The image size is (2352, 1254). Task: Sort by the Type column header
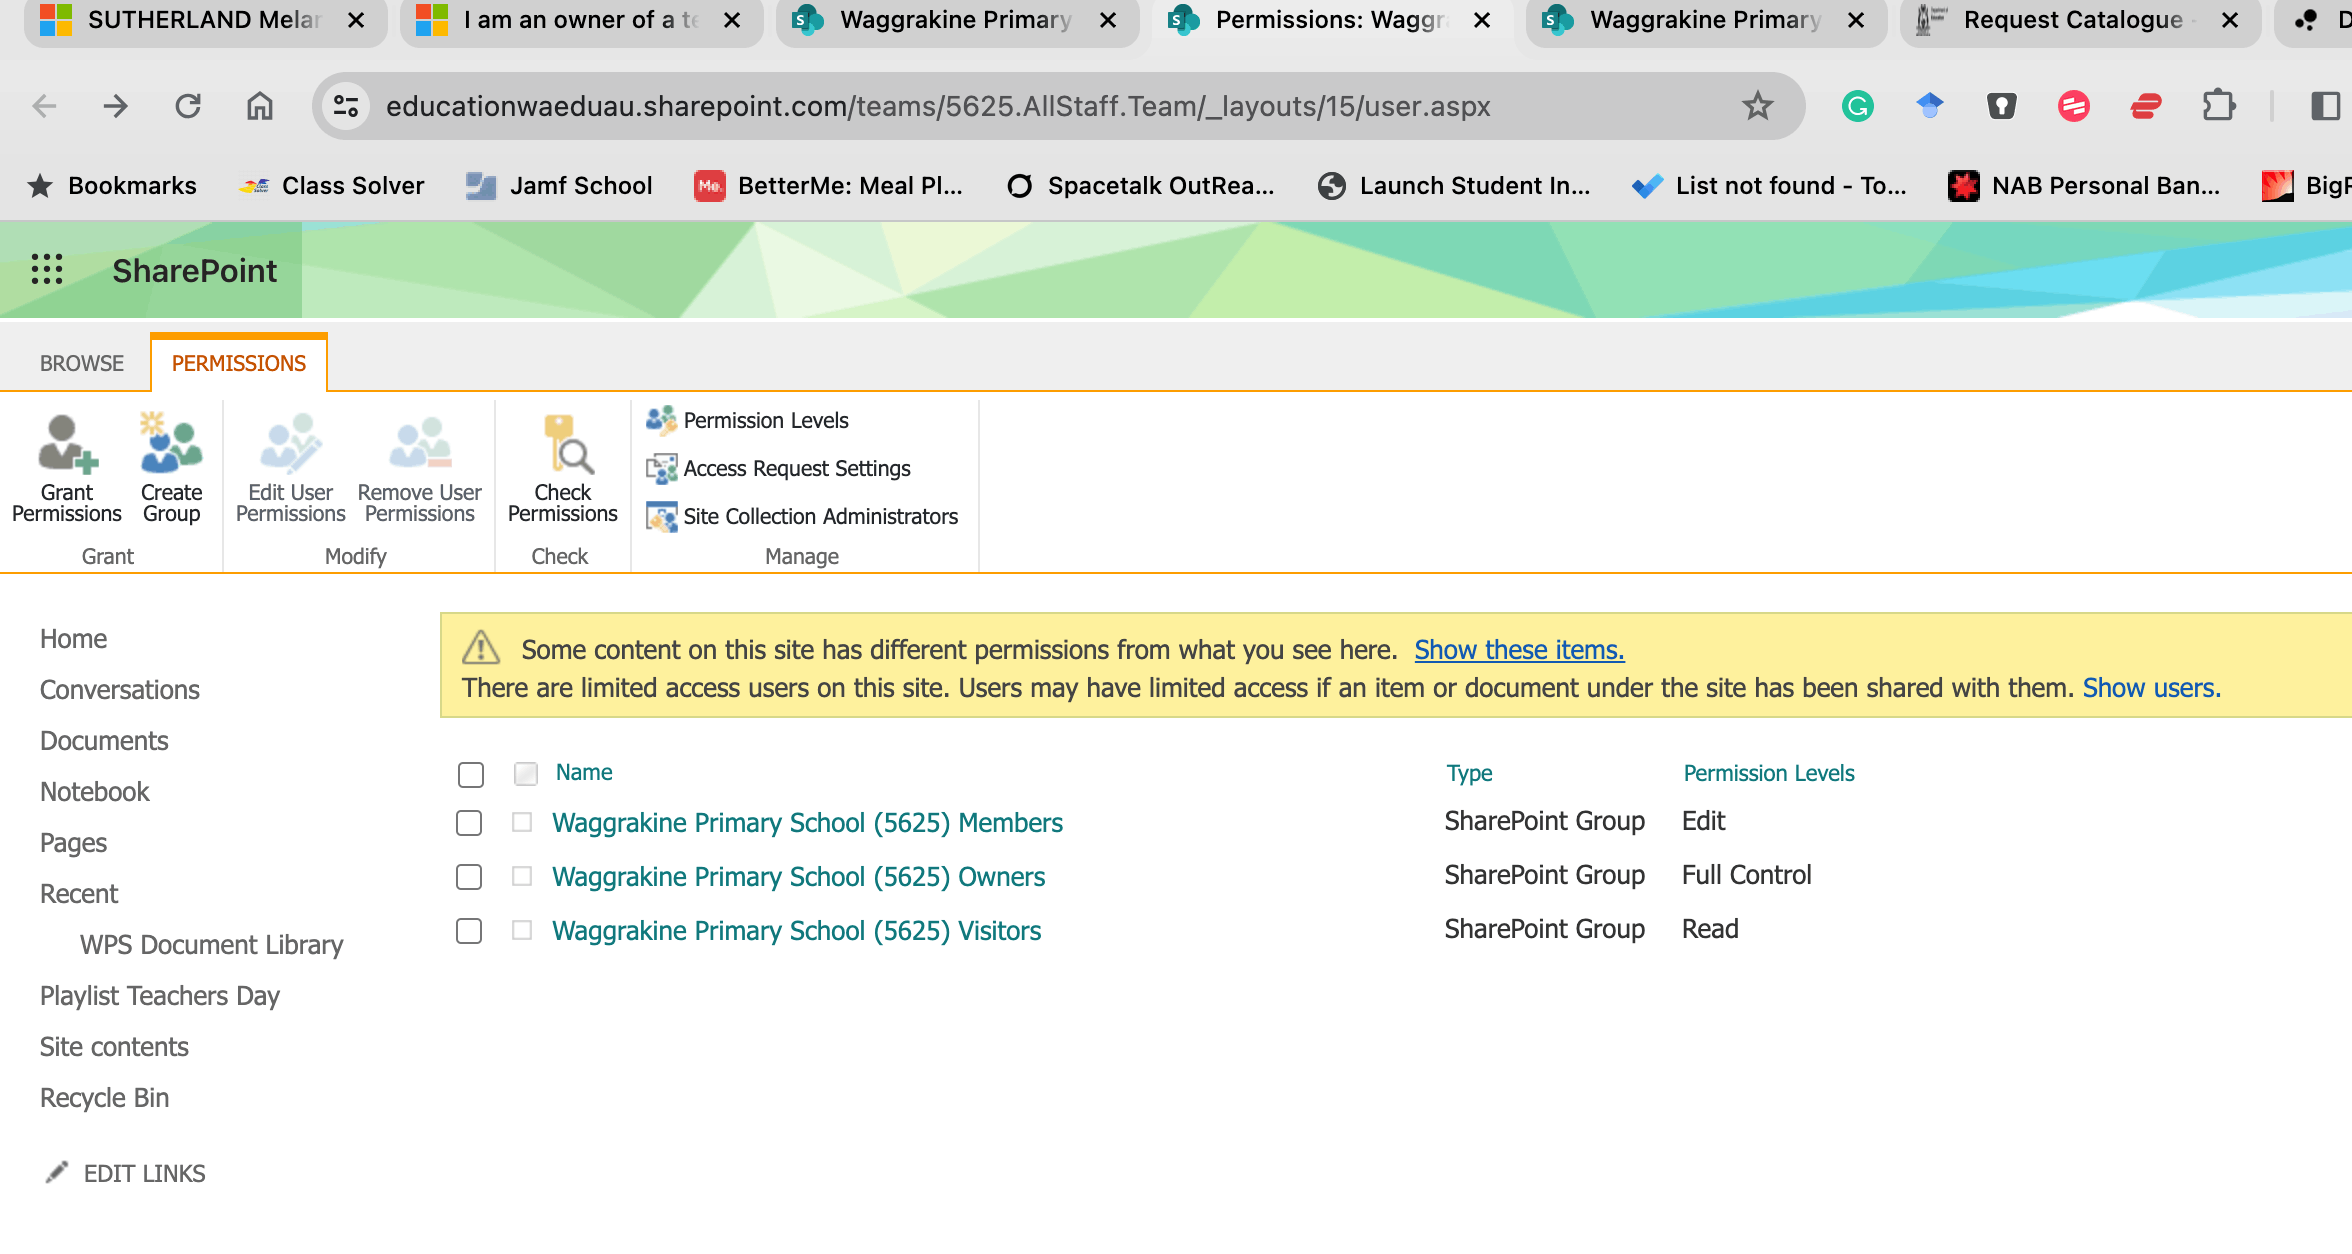pyautogui.click(x=1469, y=773)
